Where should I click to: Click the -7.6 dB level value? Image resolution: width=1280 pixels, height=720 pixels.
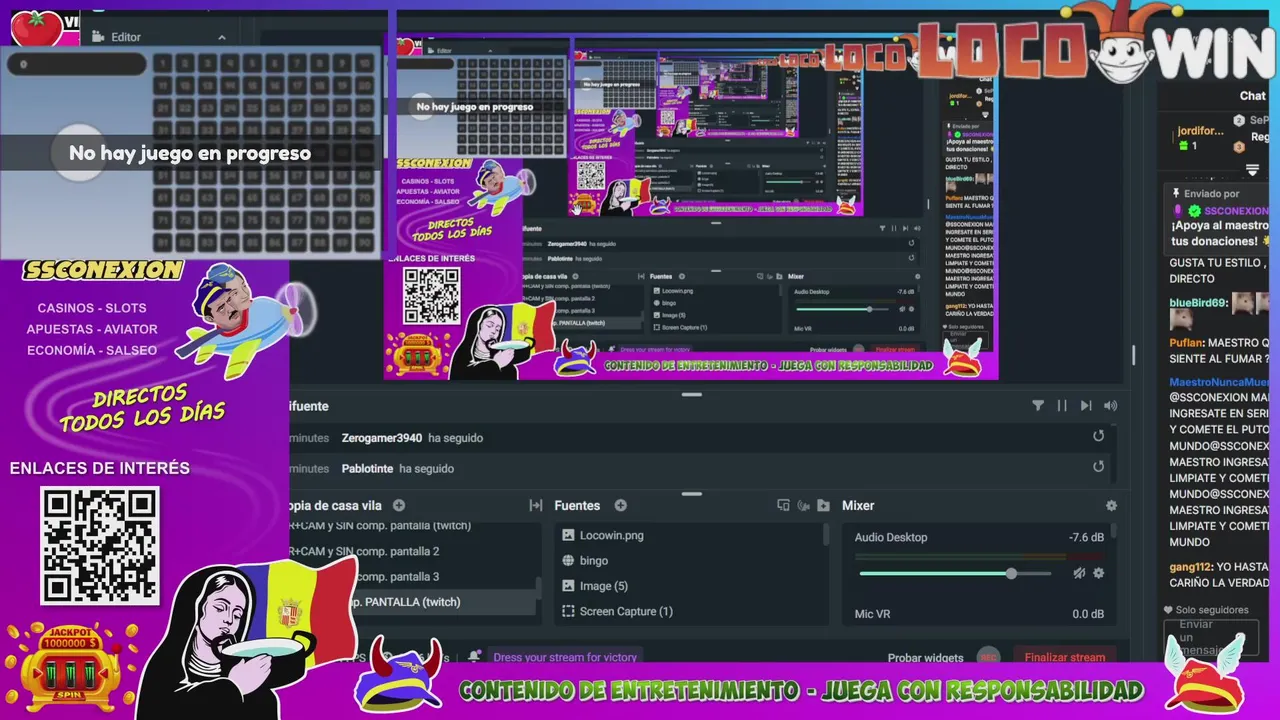click(1086, 537)
